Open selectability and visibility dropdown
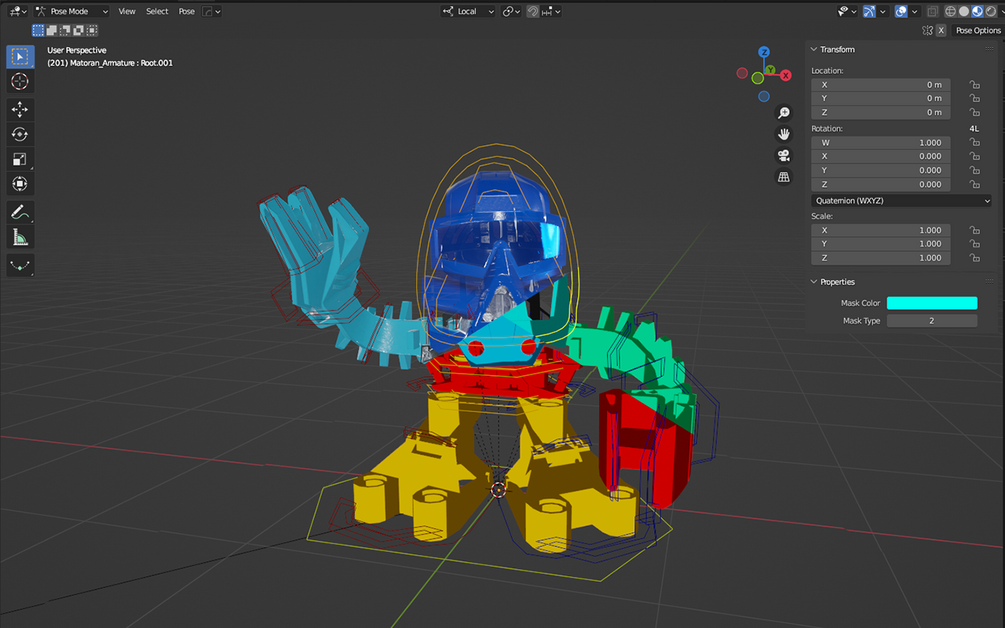This screenshot has width=1005, height=628. [x=847, y=11]
